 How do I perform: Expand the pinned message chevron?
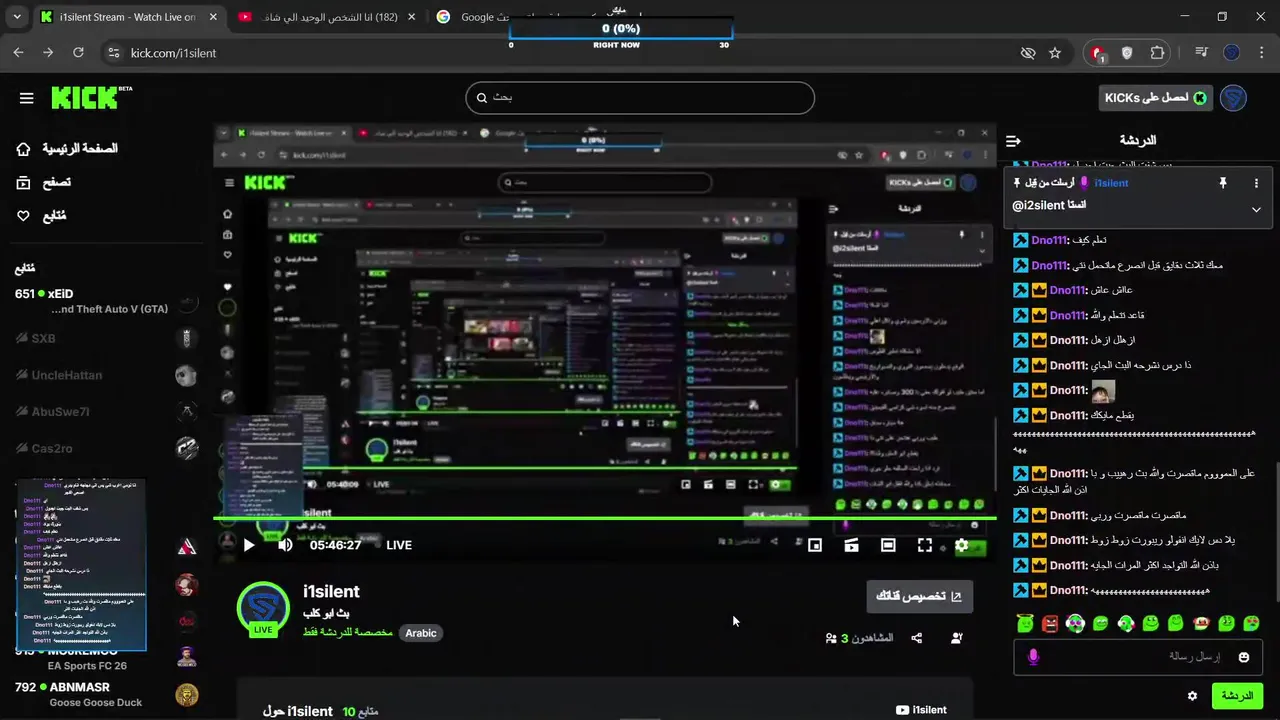tap(1257, 210)
